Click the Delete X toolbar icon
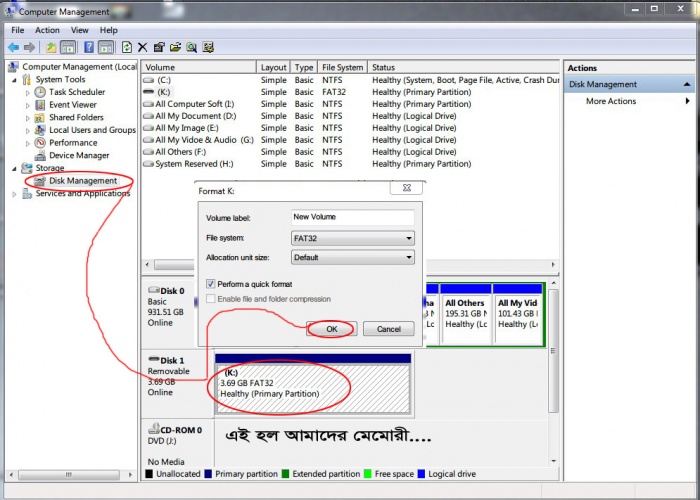The image size is (700, 500). tap(143, 47)
